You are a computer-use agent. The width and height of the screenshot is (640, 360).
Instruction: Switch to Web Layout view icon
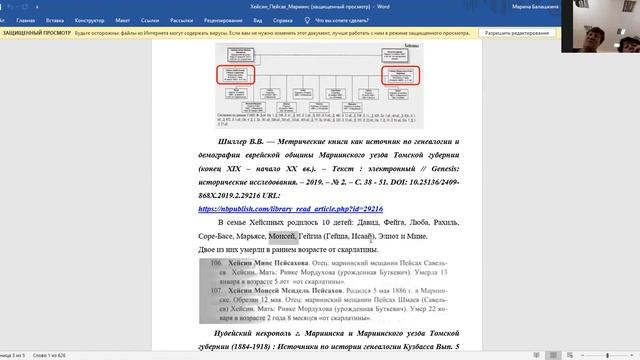(570, 356)
